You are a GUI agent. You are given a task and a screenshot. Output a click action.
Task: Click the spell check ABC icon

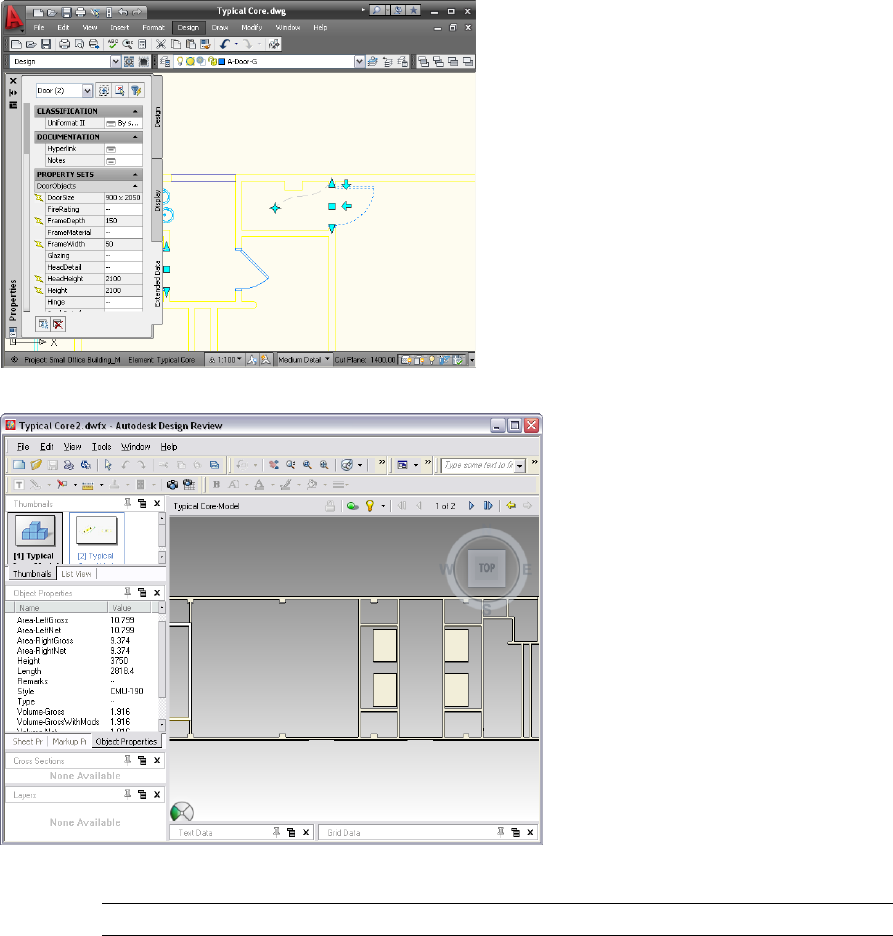[x=112, y=44]
